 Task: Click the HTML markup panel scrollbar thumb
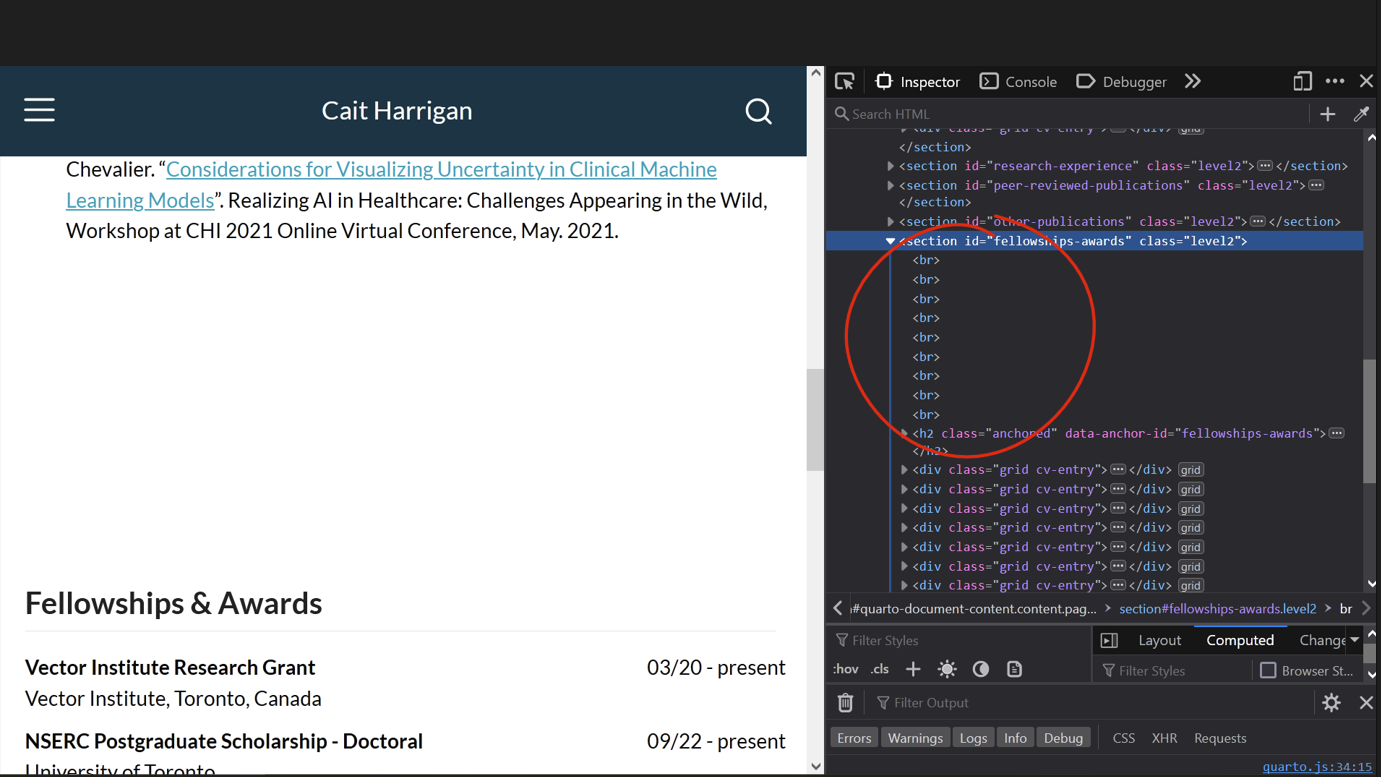1369,421
